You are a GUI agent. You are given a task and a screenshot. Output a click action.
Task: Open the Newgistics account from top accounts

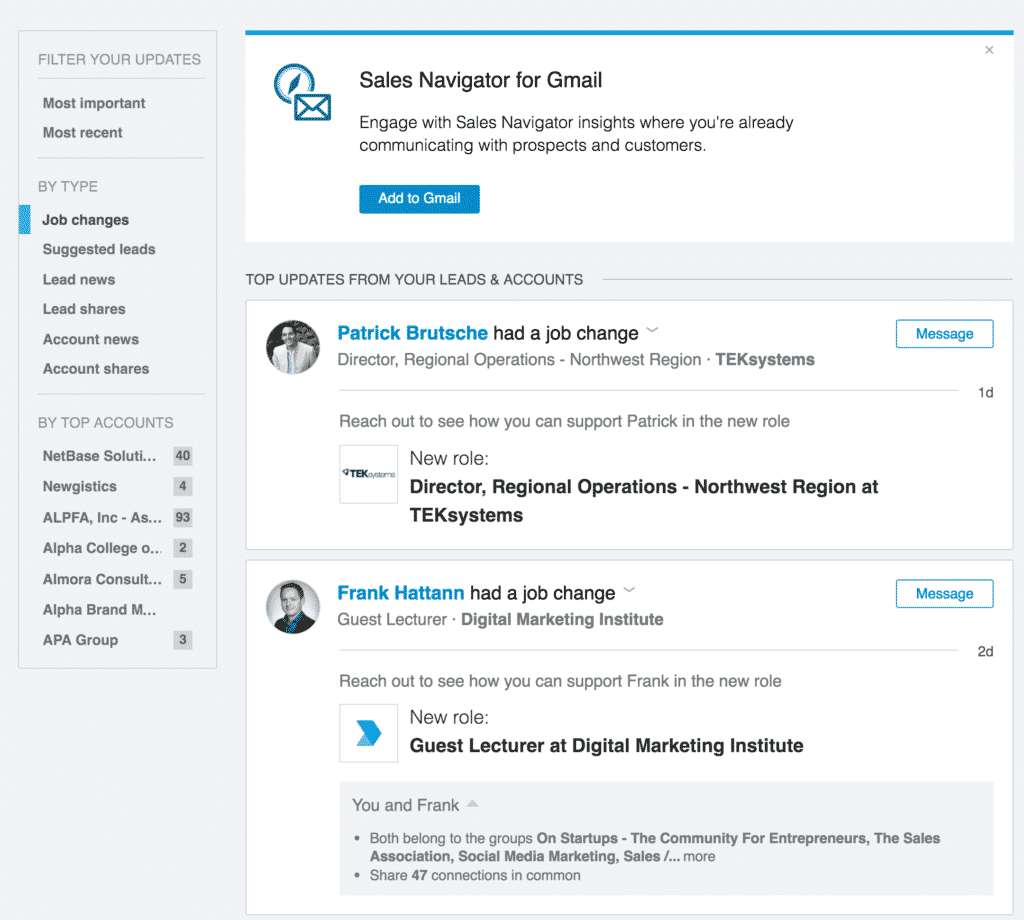click(77, 486)
